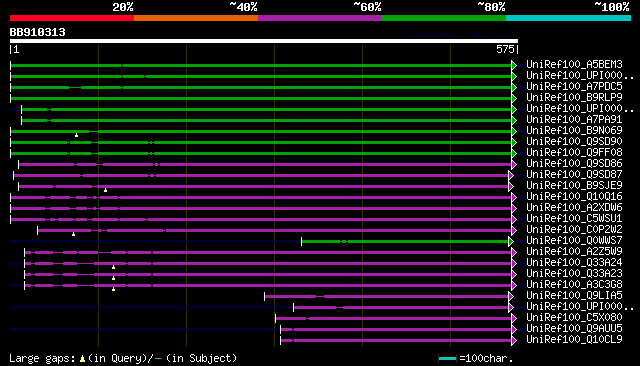The height and width of the screenshot is (366, 640).
Task: Click the red 20% identity color band
Action: (x=72, y=18)
